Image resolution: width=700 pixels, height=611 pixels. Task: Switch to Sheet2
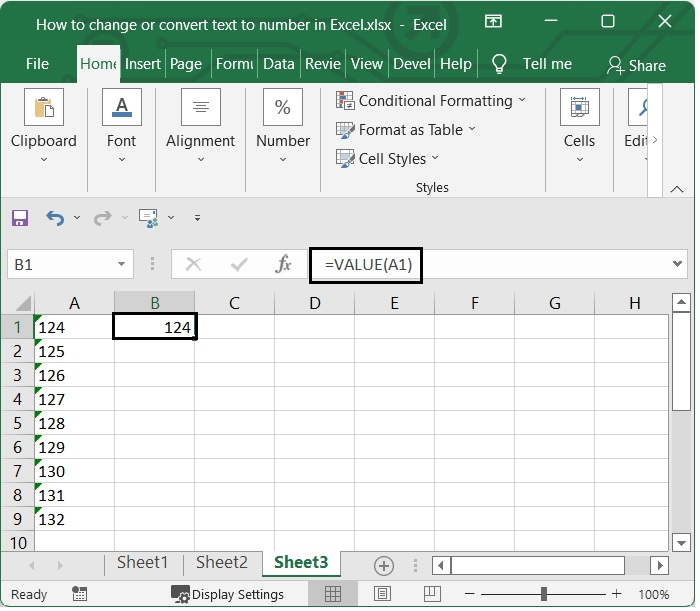coord(221,562)
